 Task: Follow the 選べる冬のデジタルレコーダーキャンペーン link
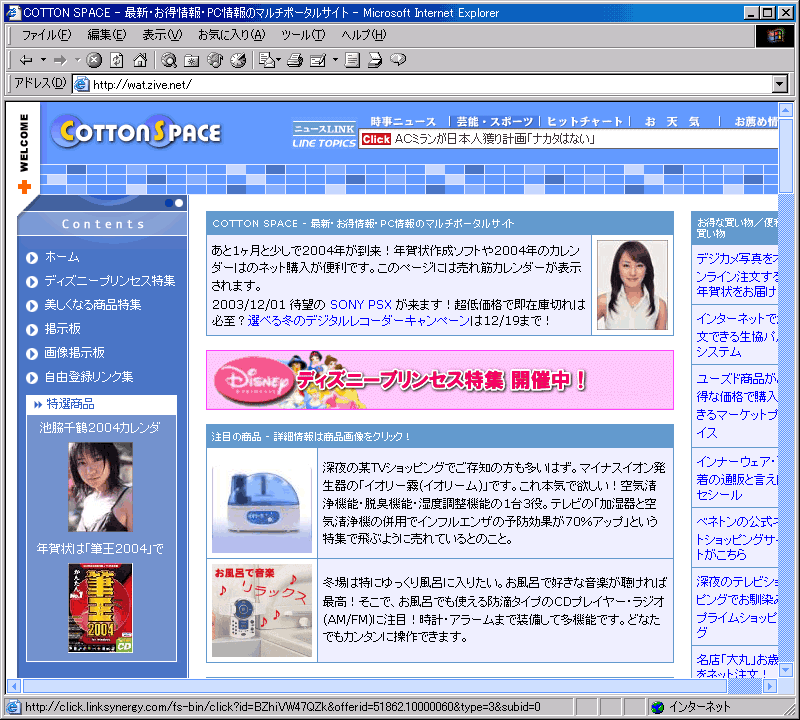coord(358,321)
